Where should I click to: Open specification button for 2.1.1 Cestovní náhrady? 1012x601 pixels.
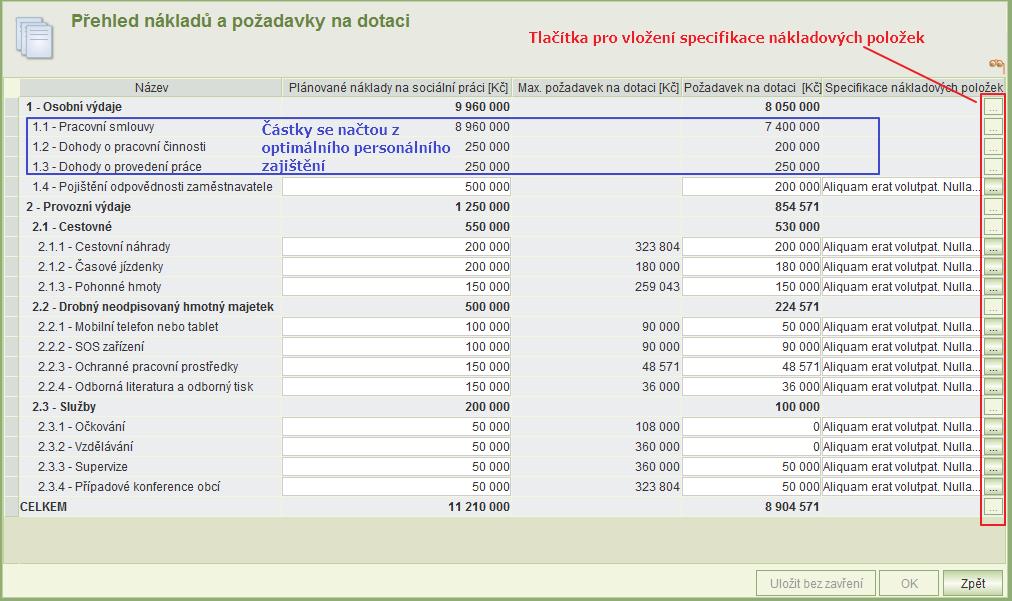point(993,247)
